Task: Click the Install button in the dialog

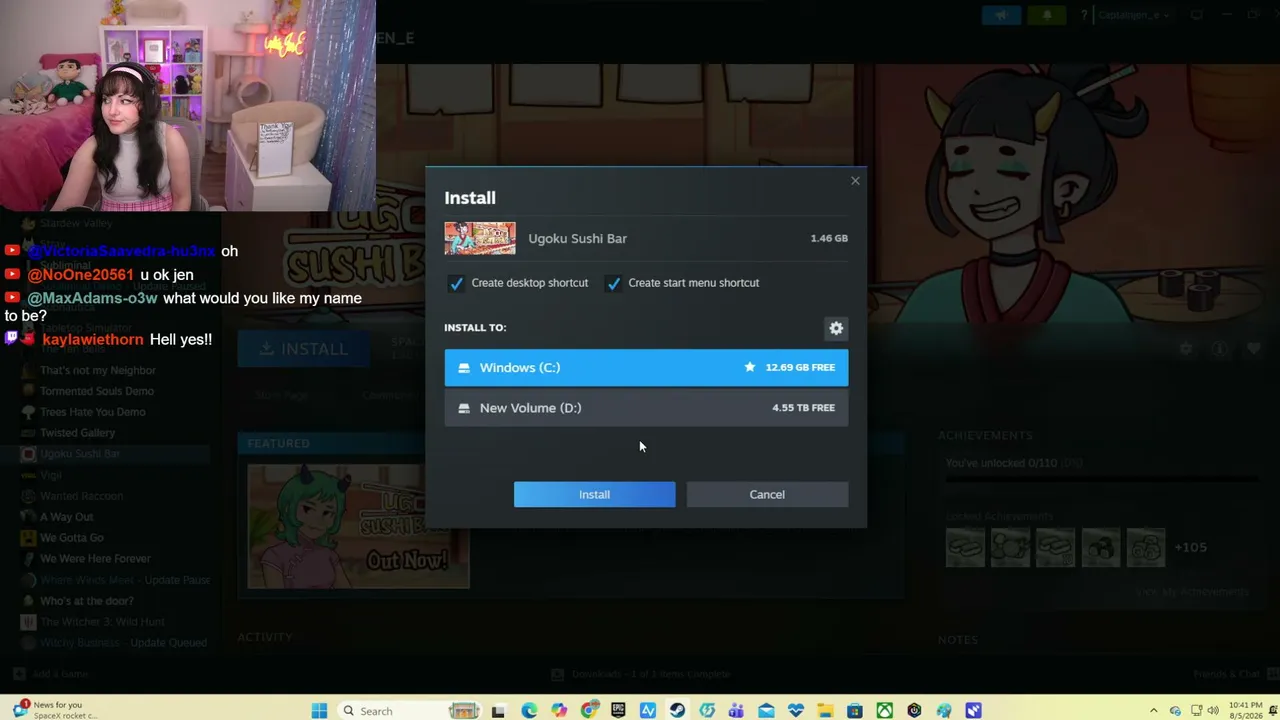Action: pos(594,494)
